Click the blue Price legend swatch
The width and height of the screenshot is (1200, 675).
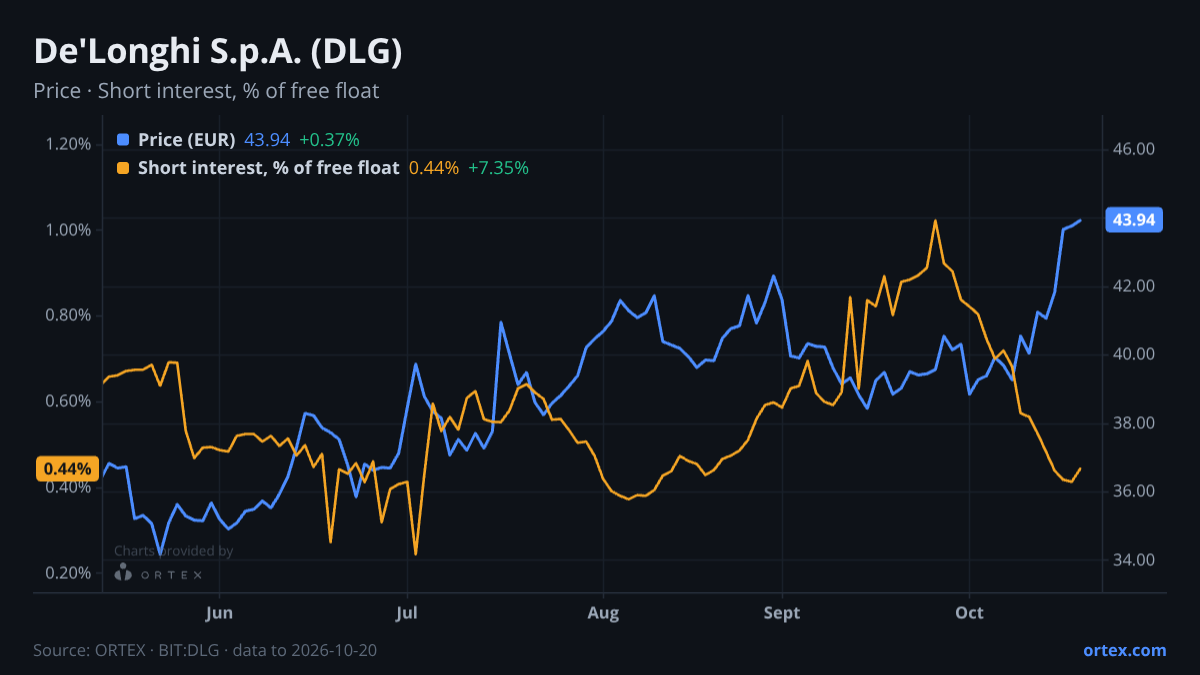pyautogui.click(x=123, y=139)
